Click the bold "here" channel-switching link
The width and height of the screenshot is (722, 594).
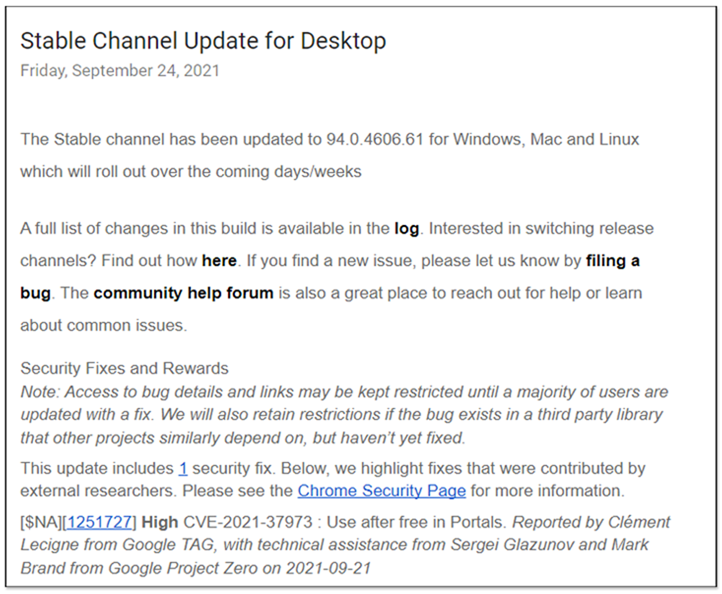tap(219, 261)
